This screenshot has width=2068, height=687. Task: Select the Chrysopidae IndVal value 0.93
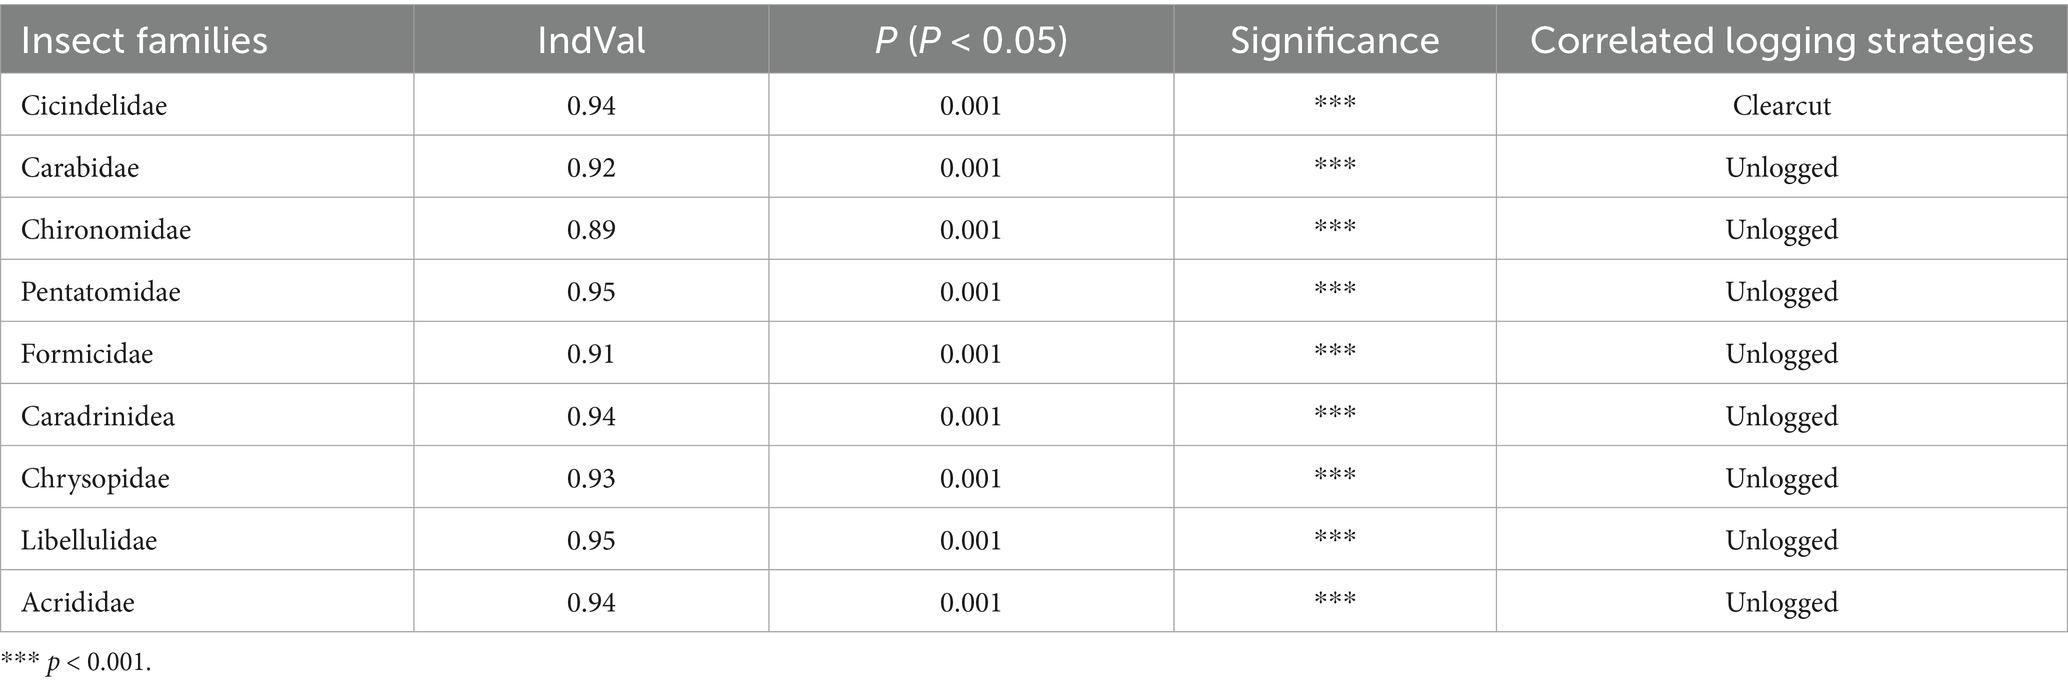pos(591,478)
